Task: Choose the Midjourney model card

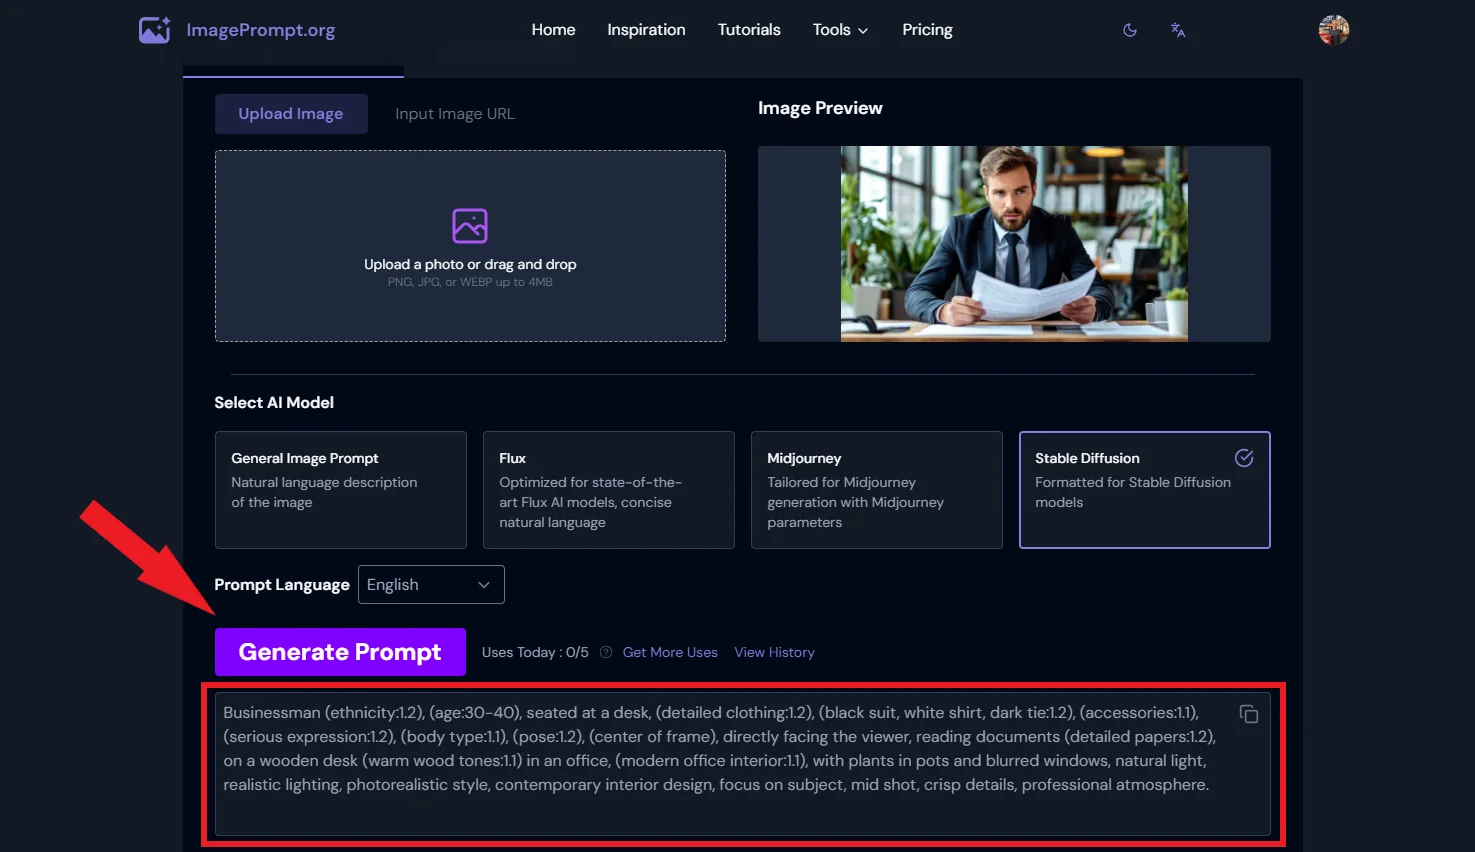Action: 877,490
